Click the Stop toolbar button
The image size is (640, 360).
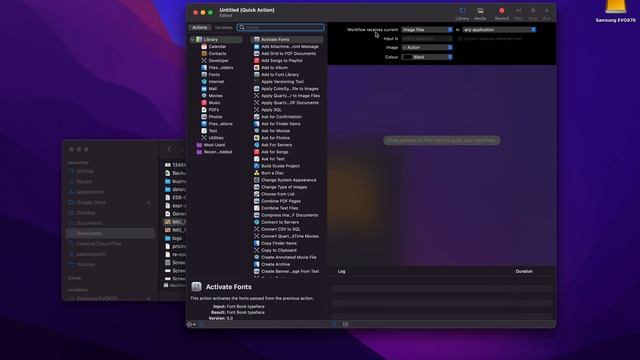533,13
